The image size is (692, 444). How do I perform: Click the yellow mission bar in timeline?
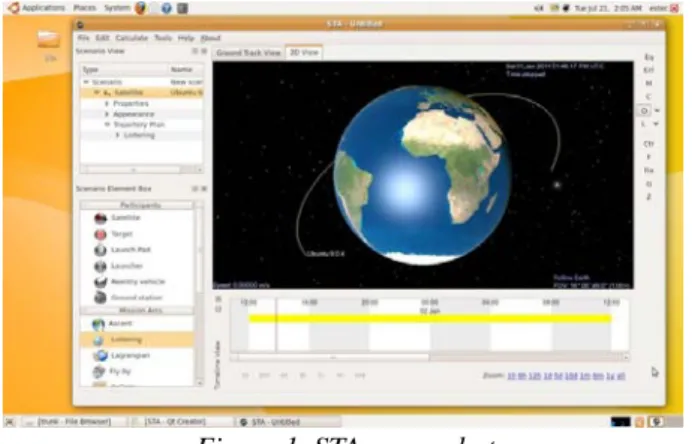[x=430, y=318]
